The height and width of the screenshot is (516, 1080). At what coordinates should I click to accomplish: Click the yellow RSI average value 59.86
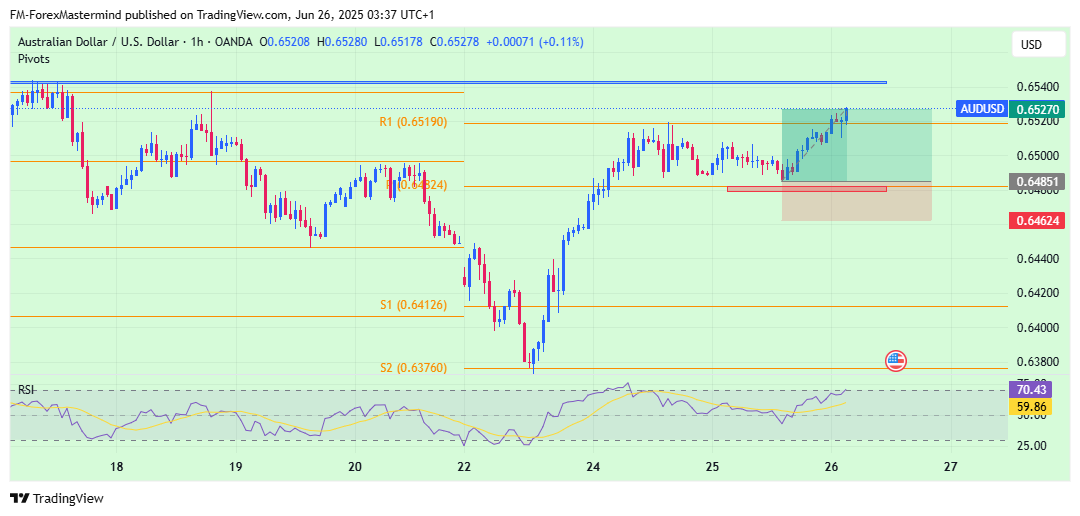pyautogui.click(x=1032, y=407)
